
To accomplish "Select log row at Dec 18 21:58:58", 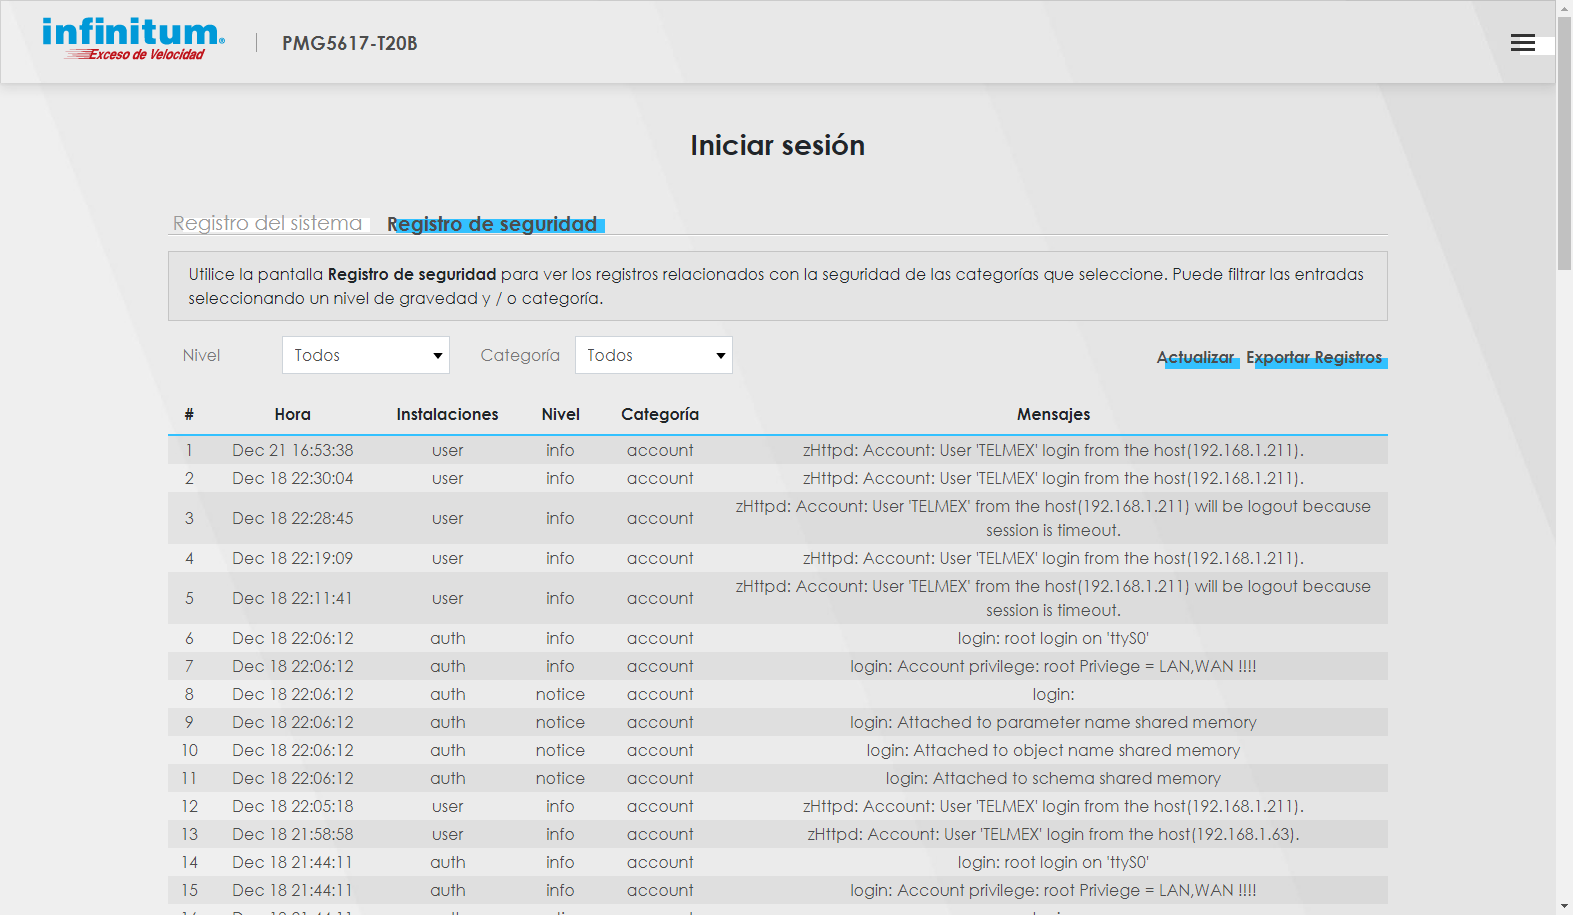I will (x=292, y=834).
